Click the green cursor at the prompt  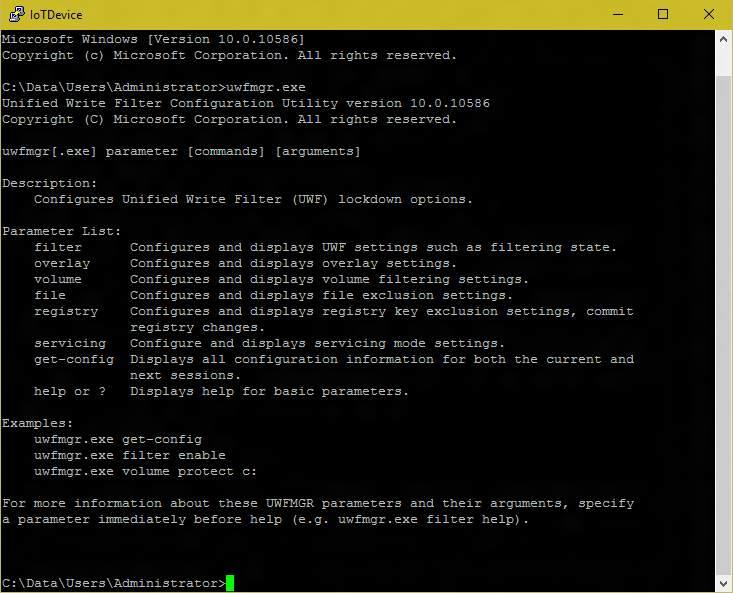point(230,583)
